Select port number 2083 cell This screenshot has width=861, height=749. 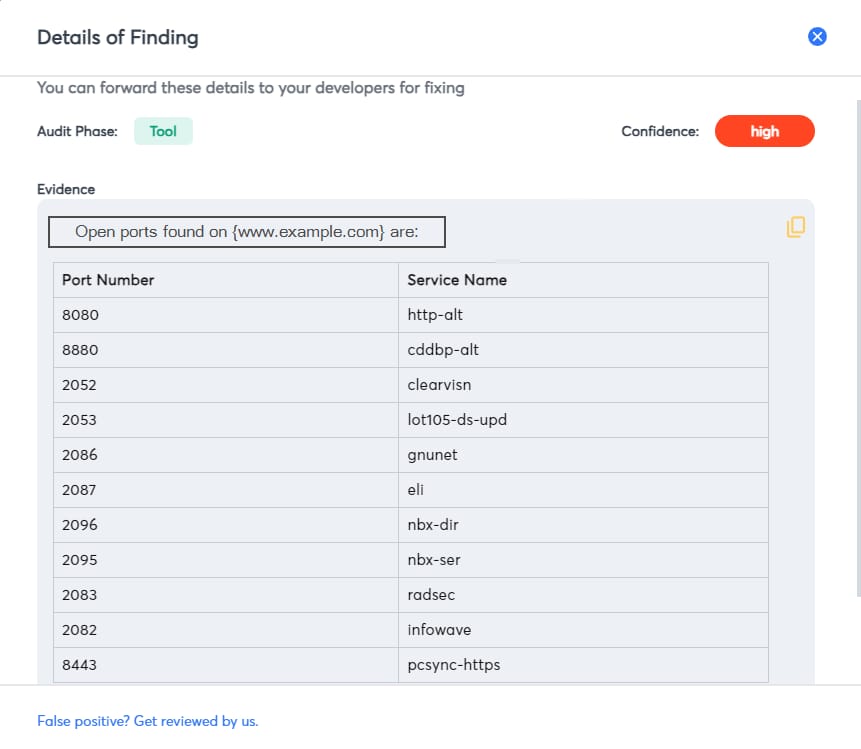coord(226,595)
